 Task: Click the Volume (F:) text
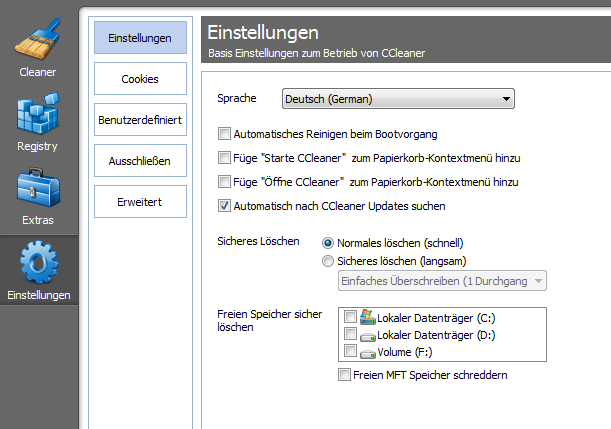405,352
